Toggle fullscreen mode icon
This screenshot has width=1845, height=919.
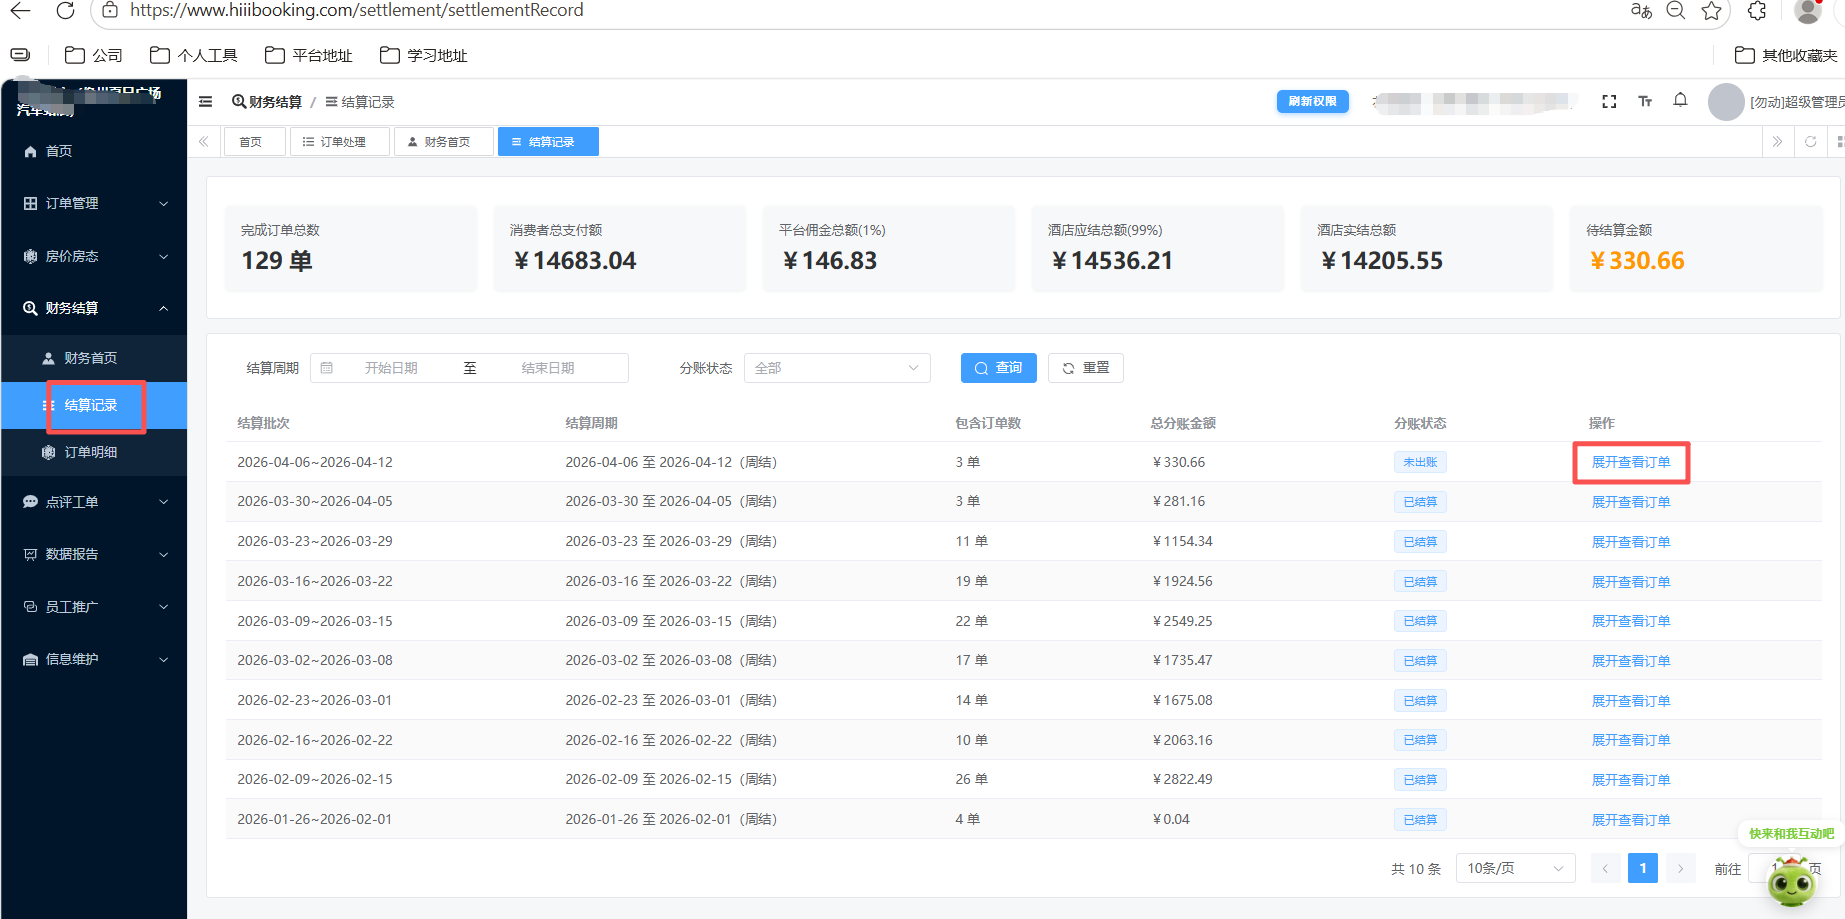(1609, 102)
